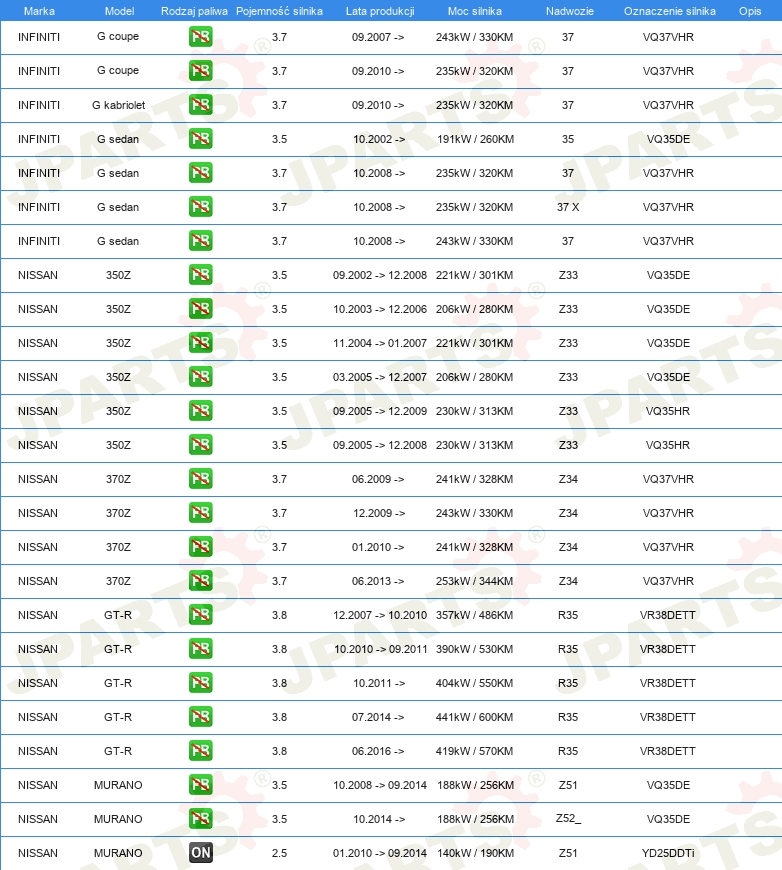Click the petrol icon for 350Z 09.2005 -> 12.2009 row
The width and height of the screenshot is (782, 870).
tap(200, 411)
